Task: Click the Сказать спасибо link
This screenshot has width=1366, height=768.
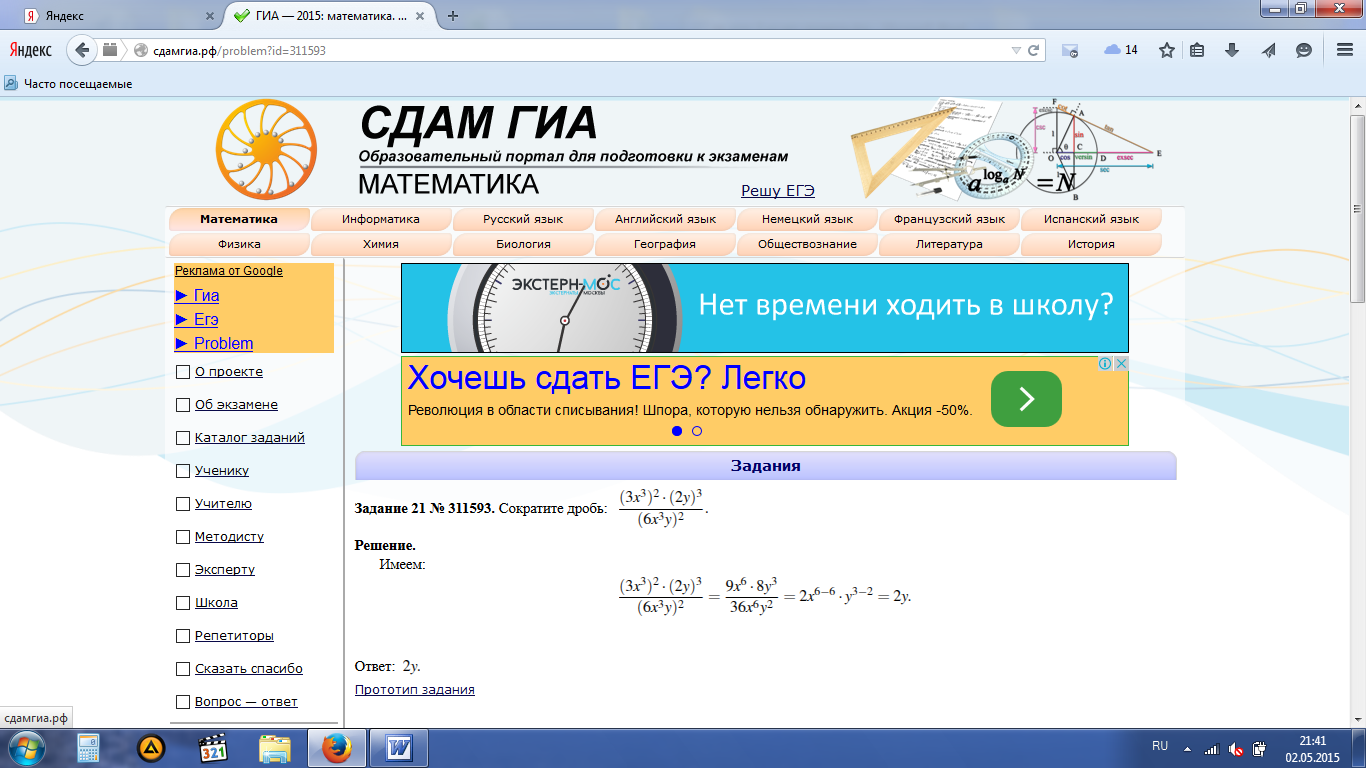Action: click(249, 669)
